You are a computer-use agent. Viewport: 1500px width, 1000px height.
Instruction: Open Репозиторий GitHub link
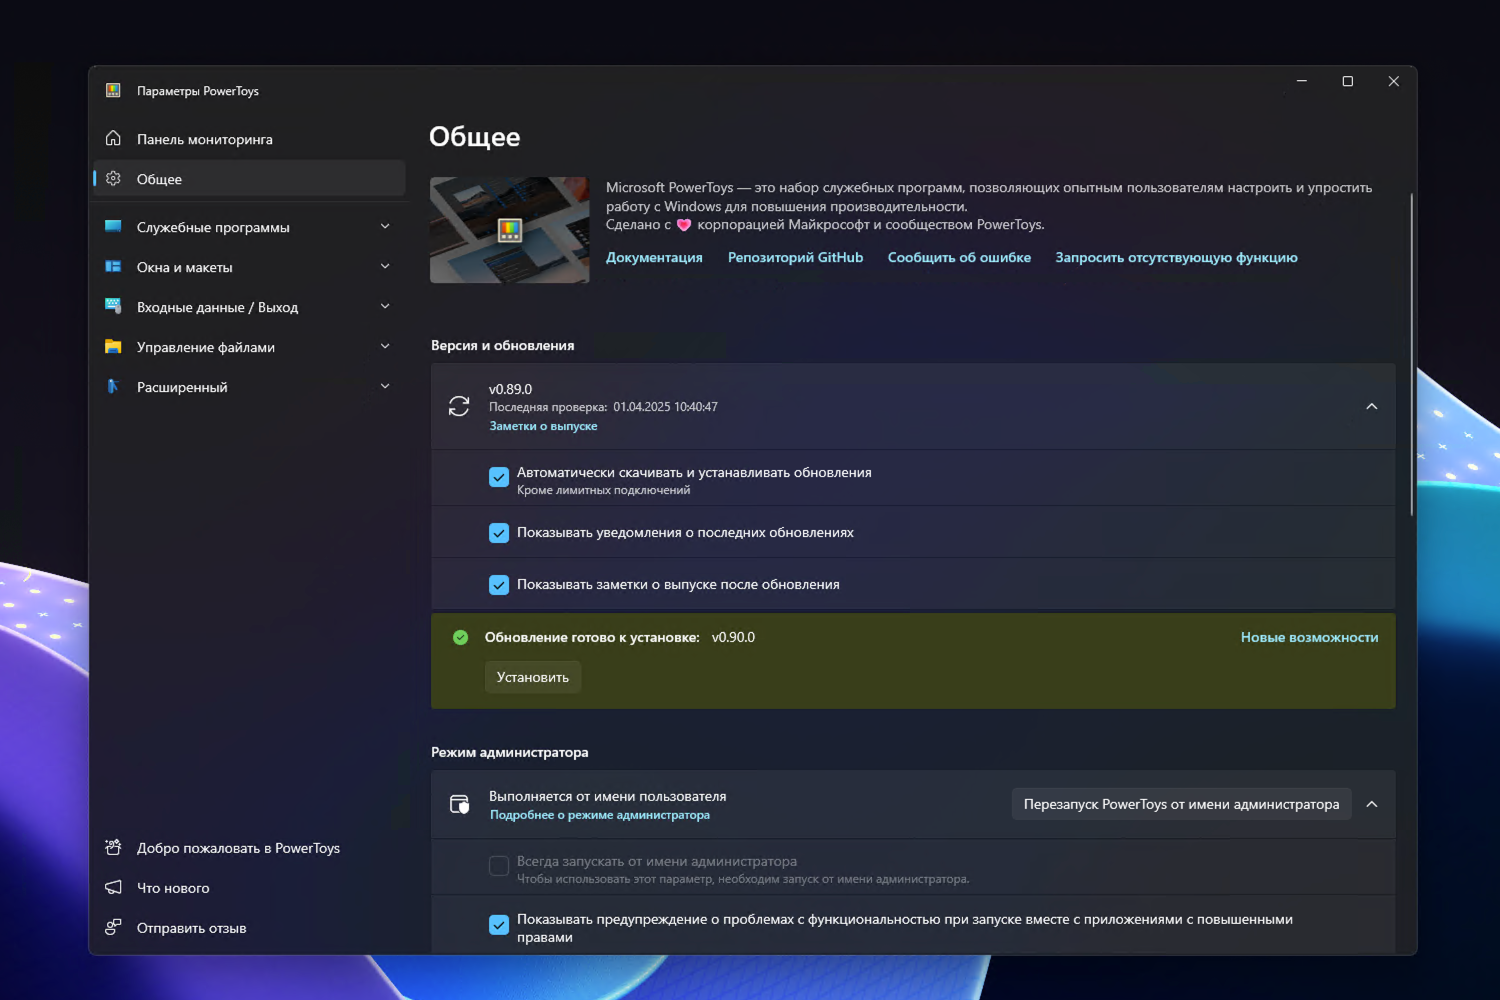coord(795,257)
